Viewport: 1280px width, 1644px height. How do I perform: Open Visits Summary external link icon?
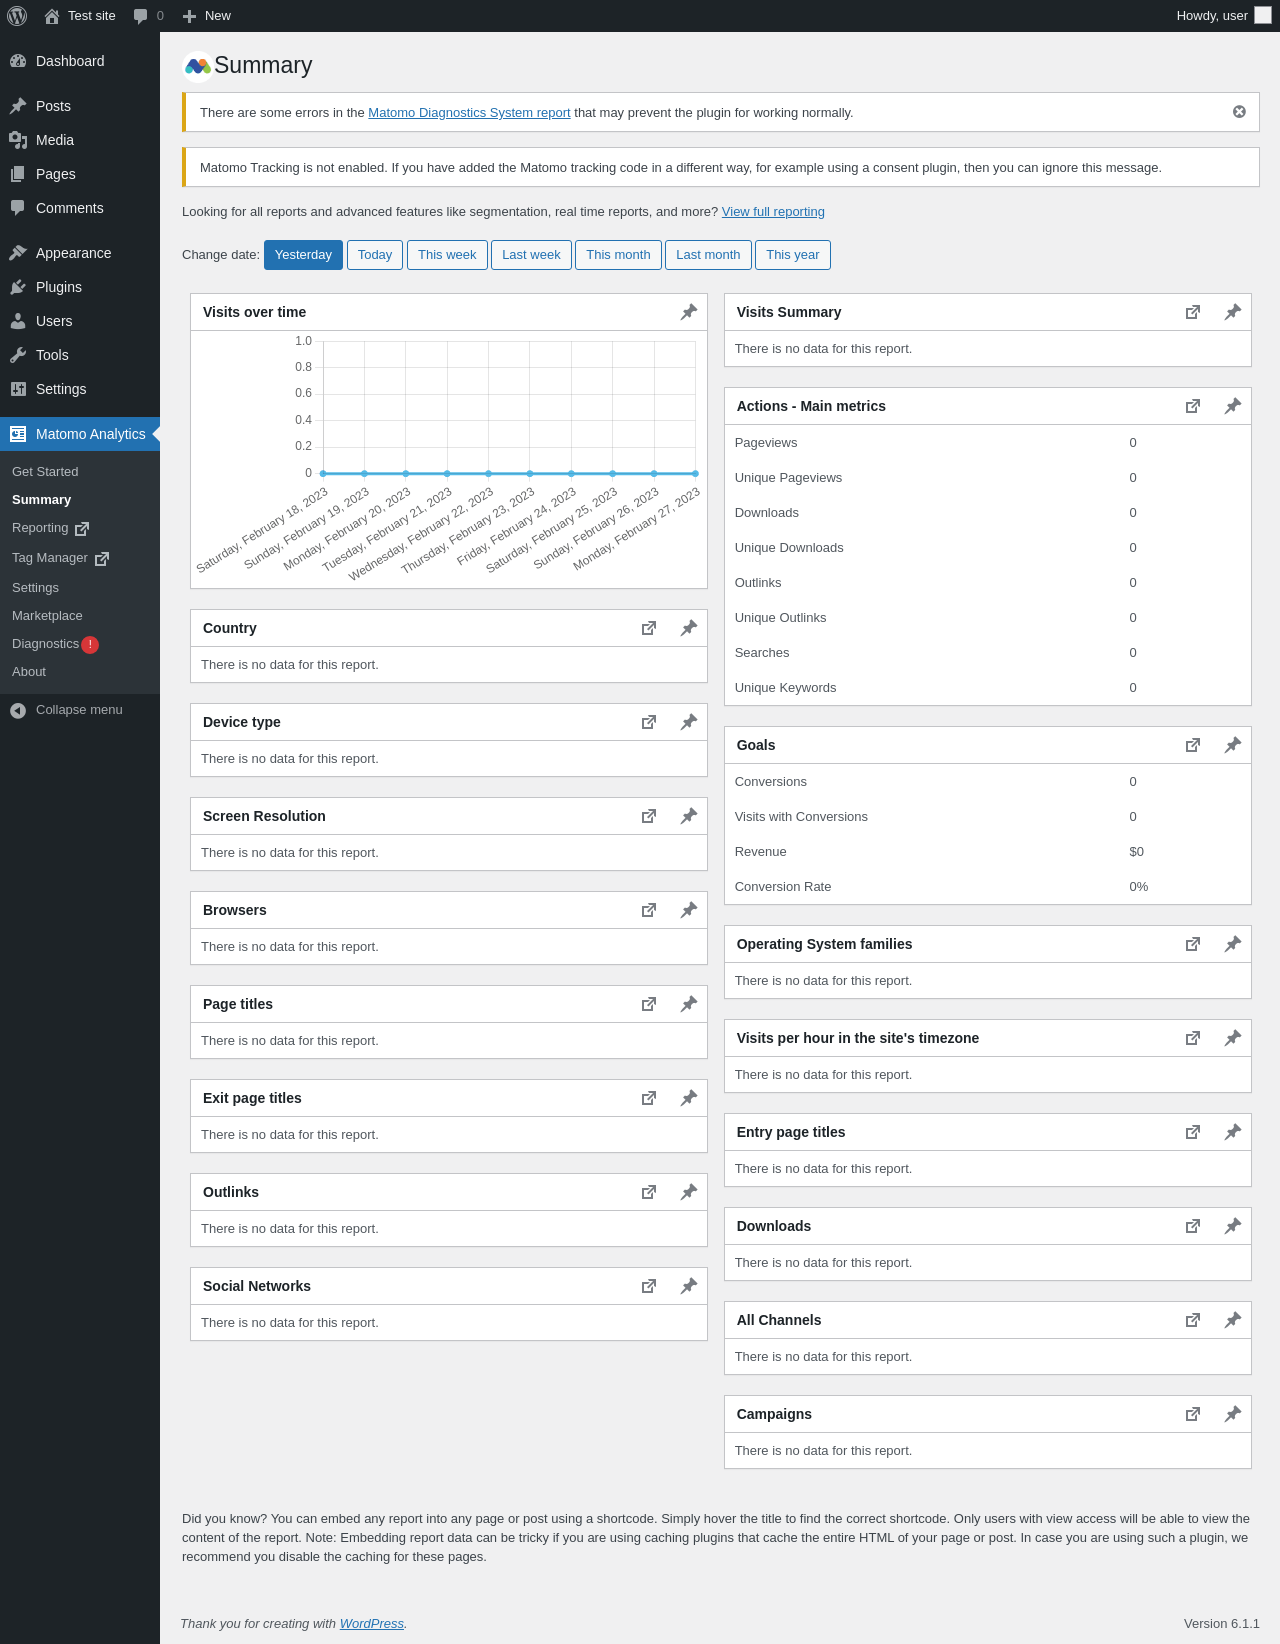point(1193,312)
